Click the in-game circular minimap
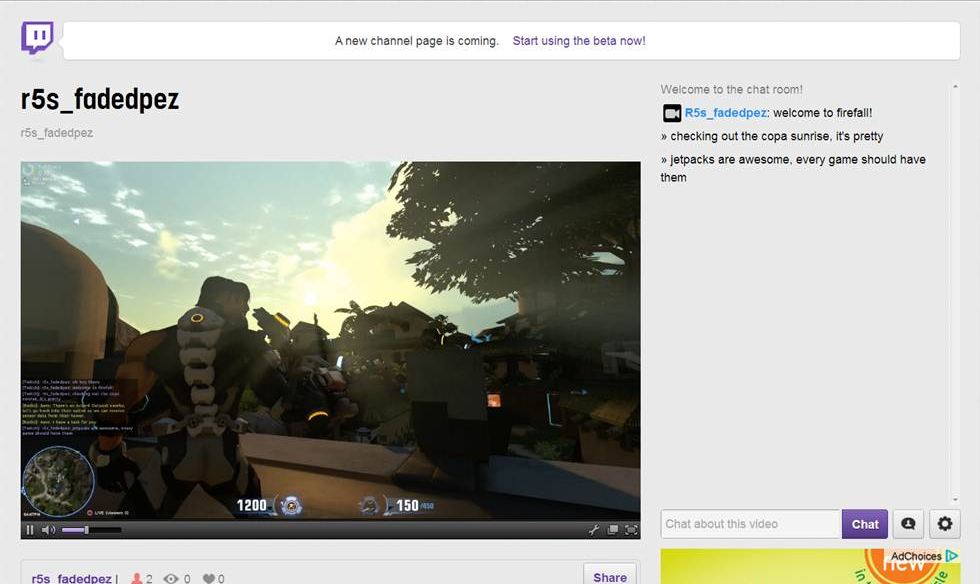Viewport: 980px width, 584px height. 59,481
